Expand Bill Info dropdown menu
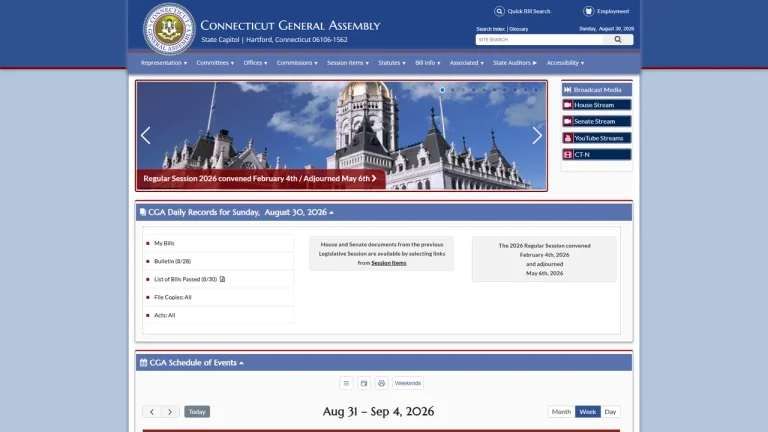This screenshot has height=432, width=768. (428, 63)
